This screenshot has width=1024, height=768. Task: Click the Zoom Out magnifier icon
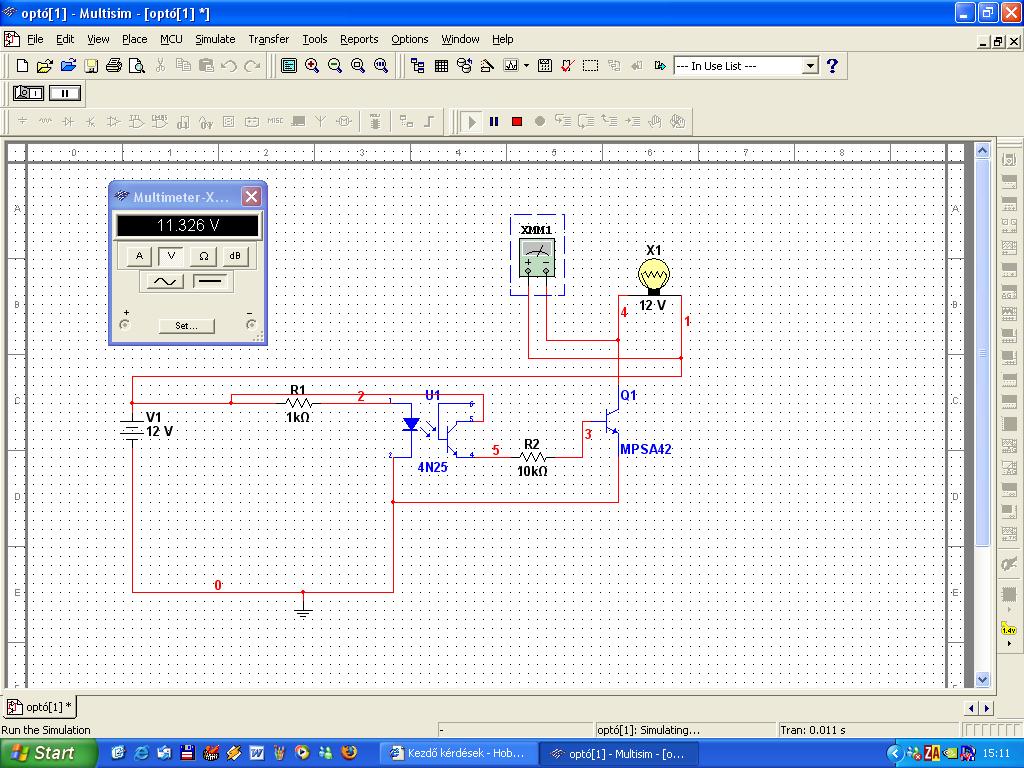coord(335,66)
